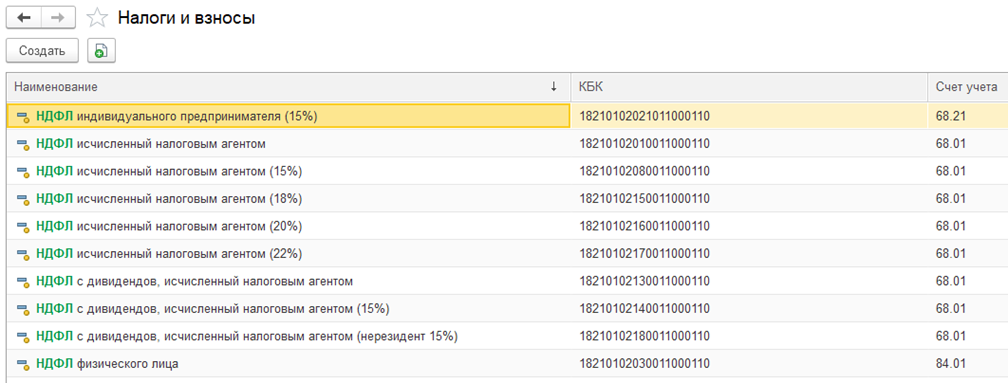This screenshot has width=1008, height=383.
Task: Click КБК cell 18210102130011000110
Action: (x=645, y=281)
